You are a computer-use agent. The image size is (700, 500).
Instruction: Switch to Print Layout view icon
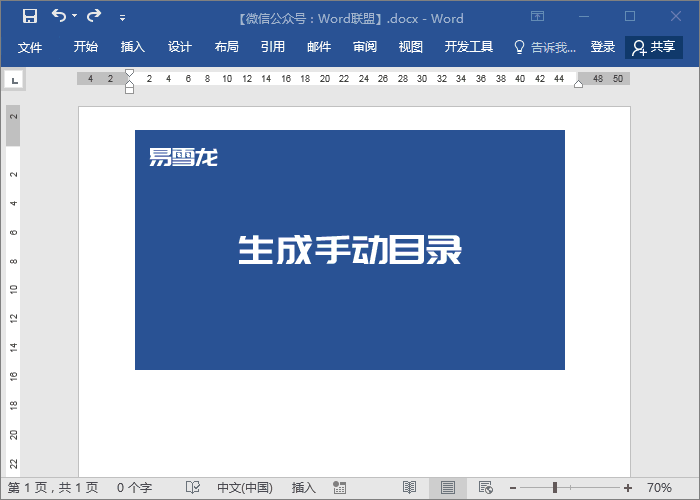click(x=448, y=488)
